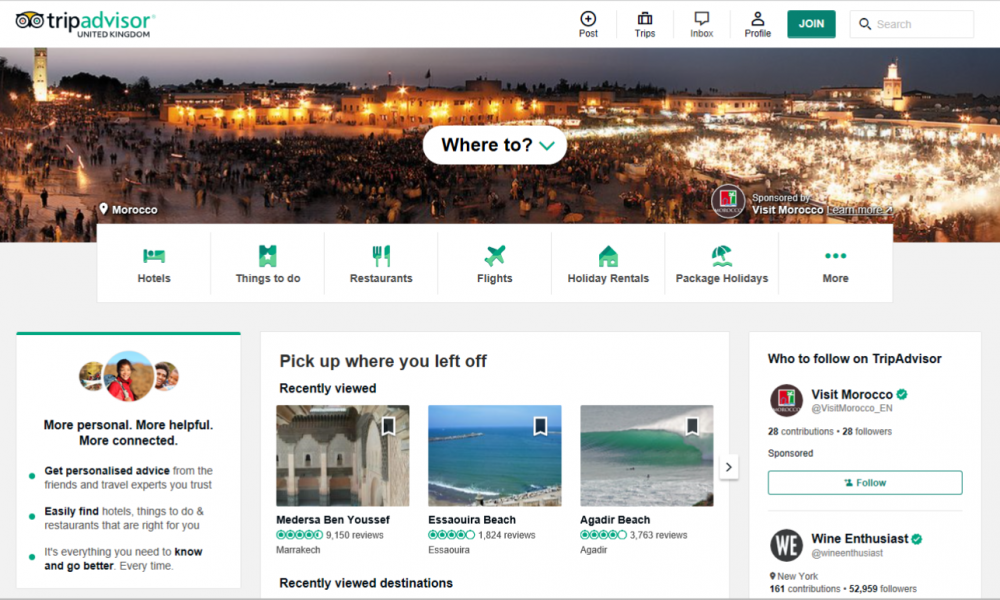
Task: Click Medersa Ben Youssef rating bubbles
Action: point(299,535)
